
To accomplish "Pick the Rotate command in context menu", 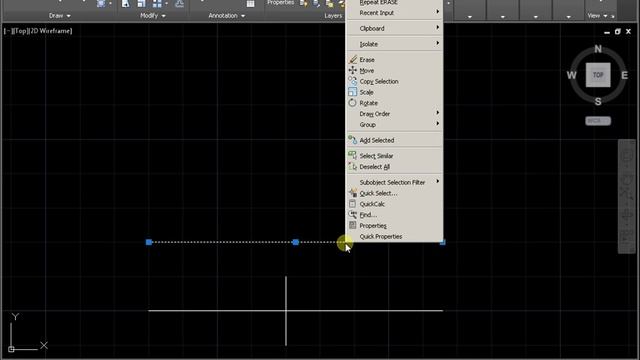I will coord(394,103).
